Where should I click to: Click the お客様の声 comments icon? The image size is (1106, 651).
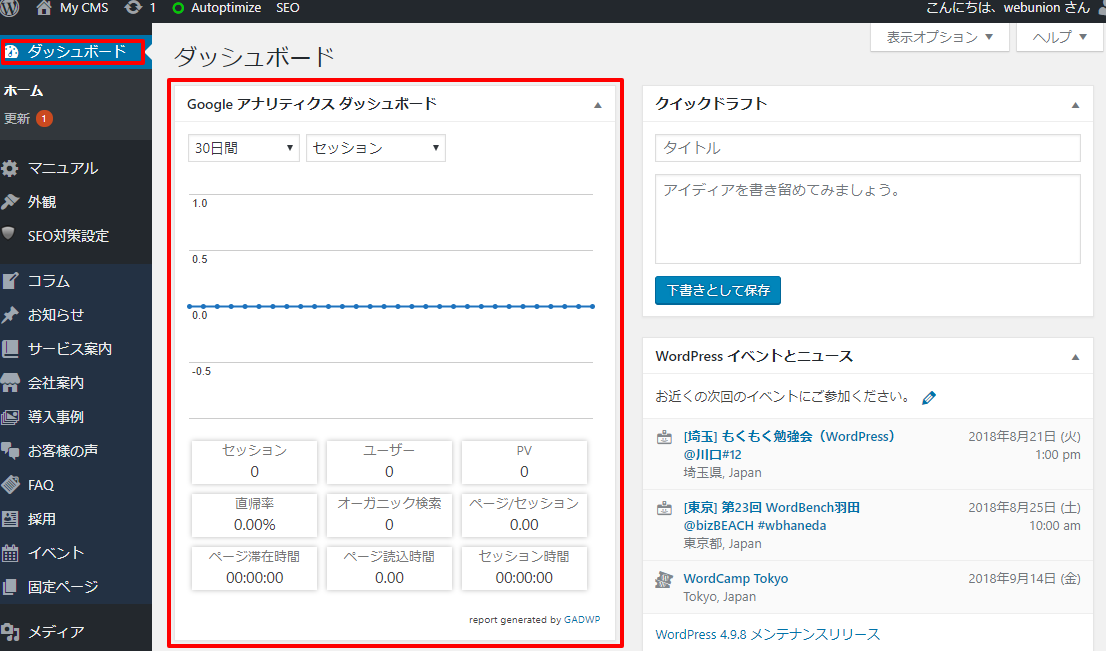[x=10, y=451]
